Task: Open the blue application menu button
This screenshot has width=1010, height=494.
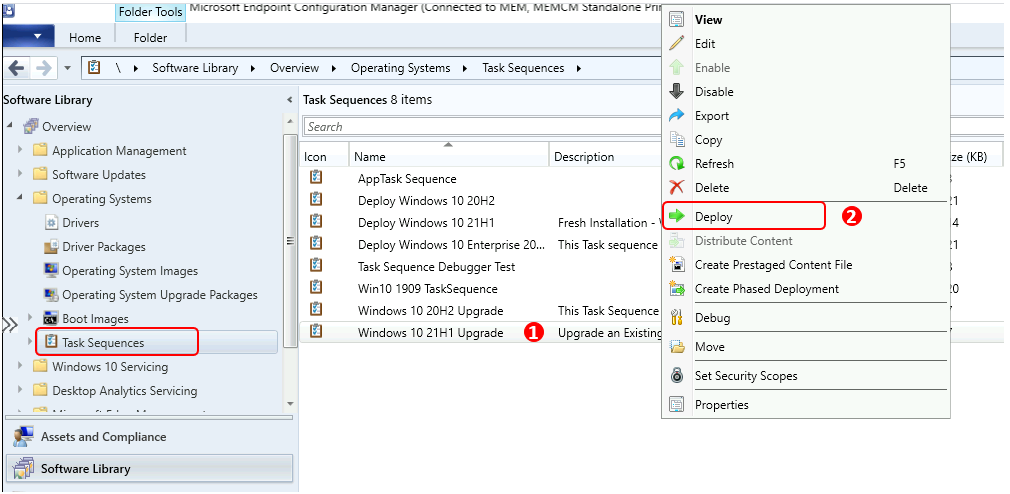Action: (x=27, y=37)
